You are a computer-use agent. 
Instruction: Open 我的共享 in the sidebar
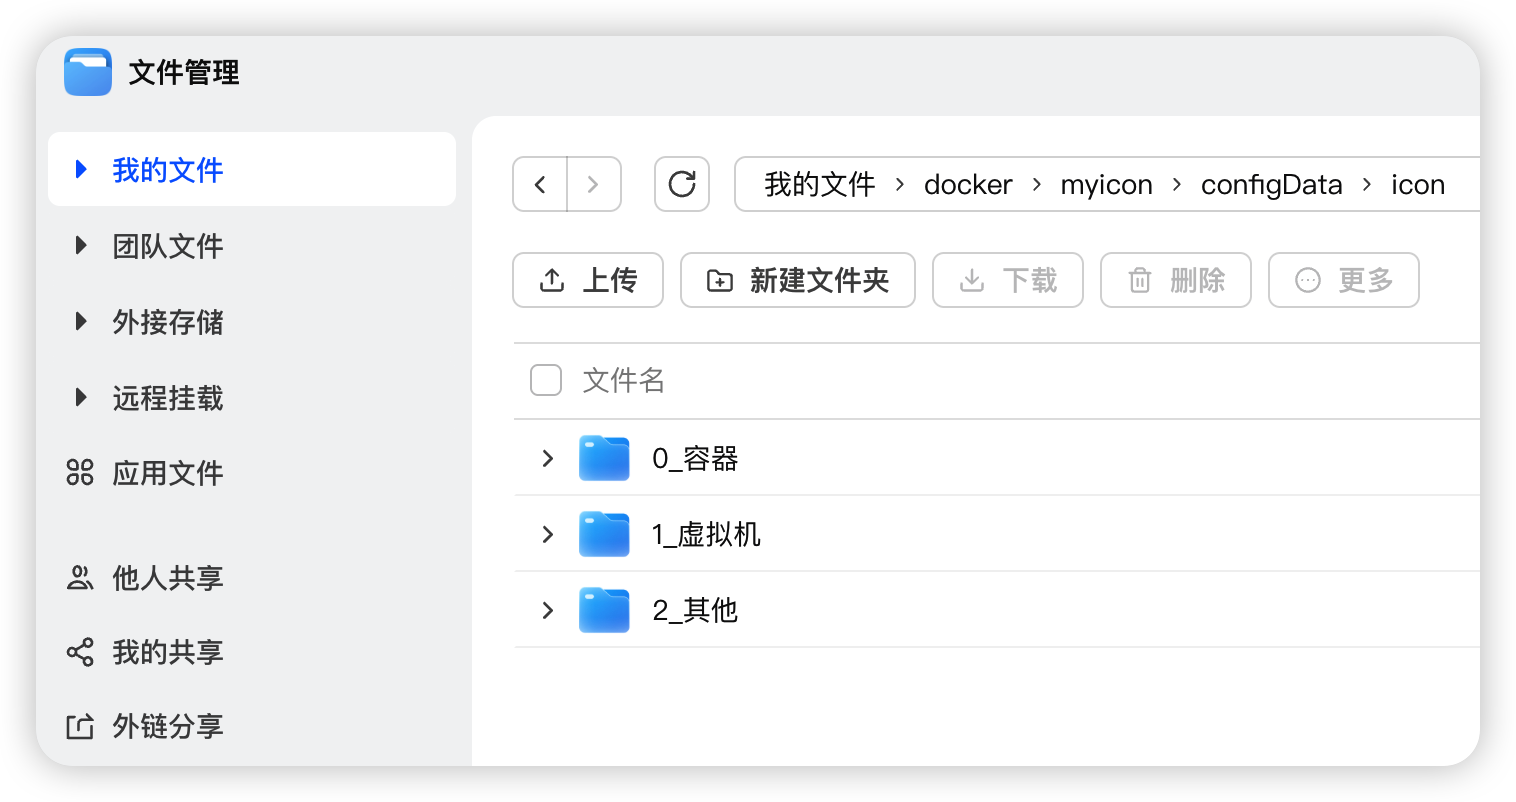(167, 653)
